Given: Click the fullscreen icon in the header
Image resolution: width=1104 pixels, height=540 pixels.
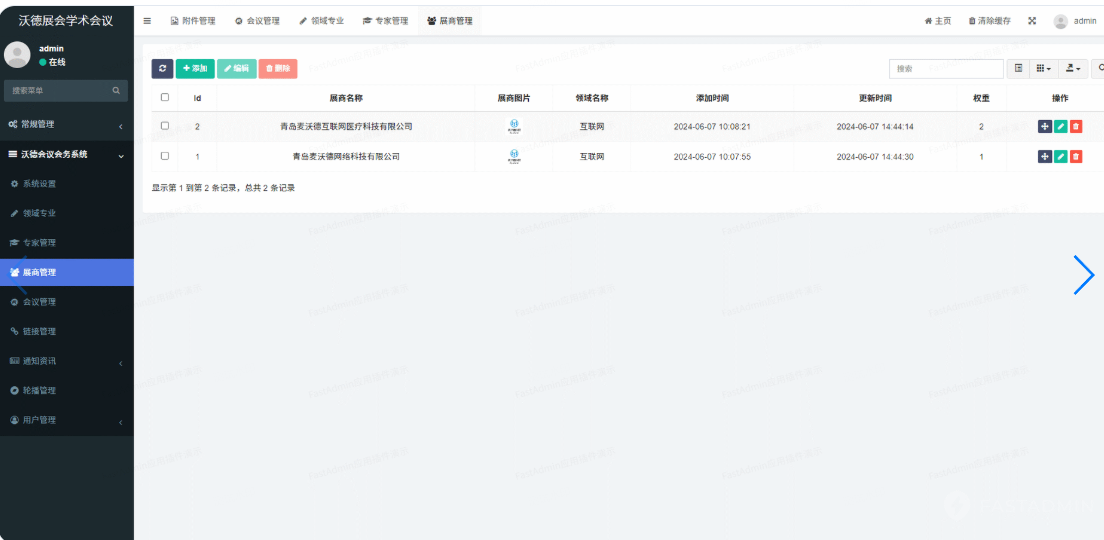Looking at the screenshot, I should (1032, 21).
